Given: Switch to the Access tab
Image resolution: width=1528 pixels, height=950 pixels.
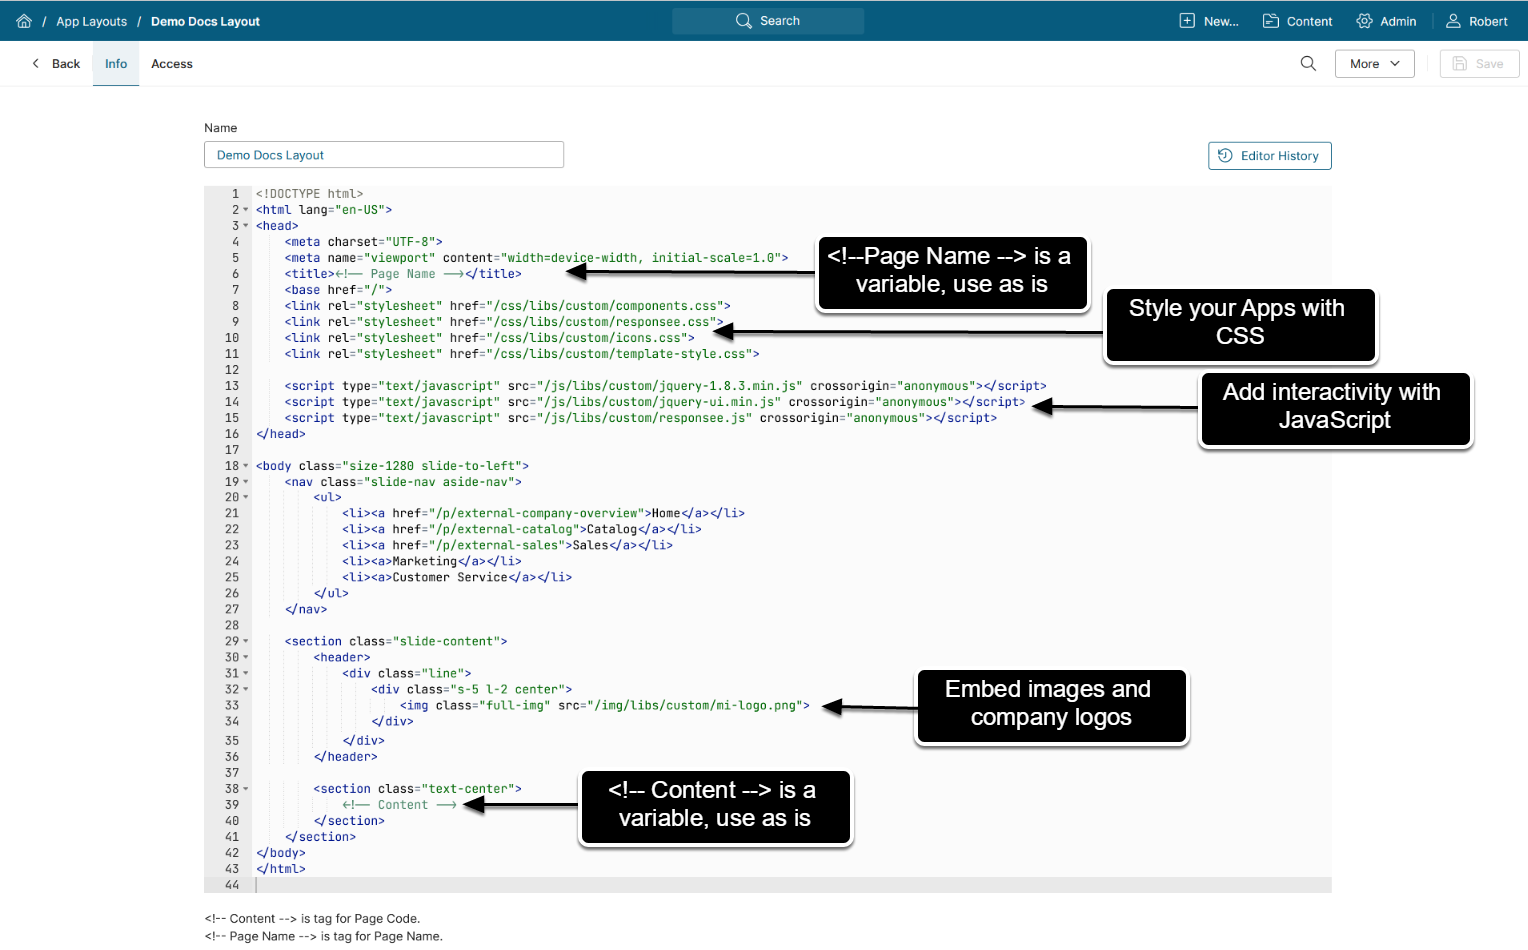Looking at the screenshot, I should [x=172, y=64].
